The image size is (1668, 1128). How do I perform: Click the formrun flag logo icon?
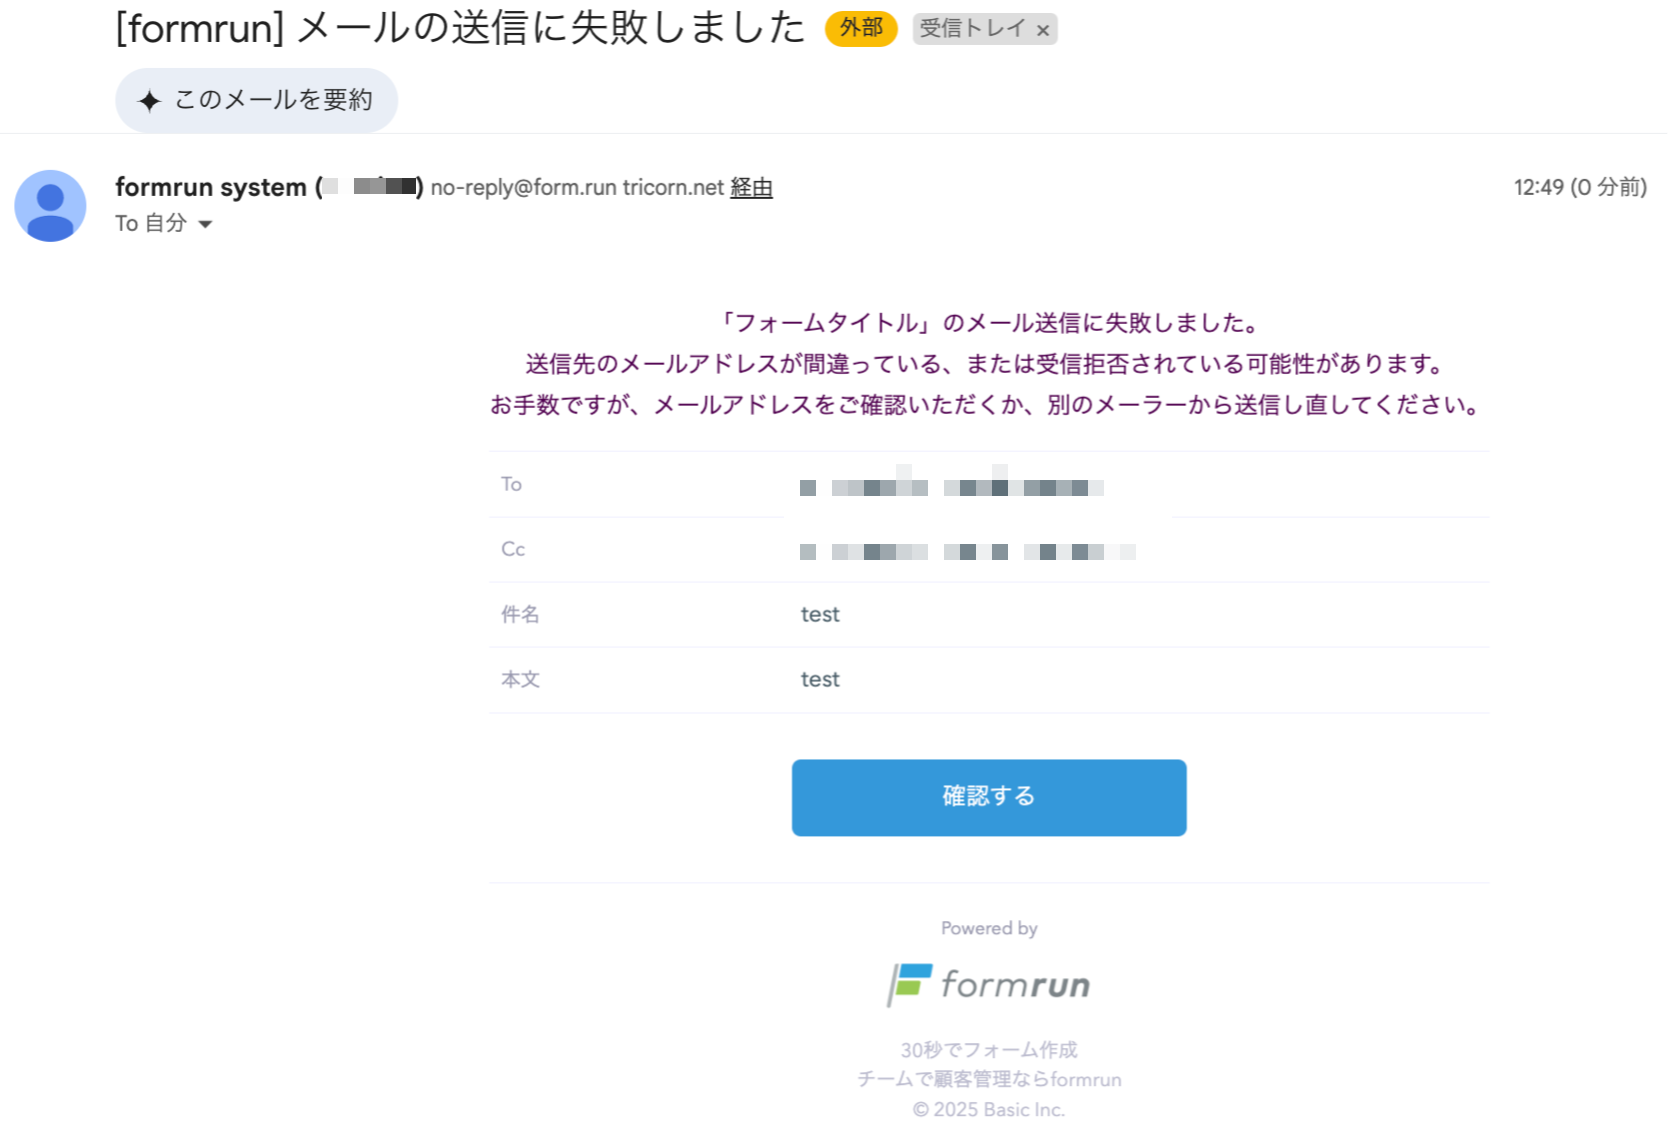(x=910, y=984)
